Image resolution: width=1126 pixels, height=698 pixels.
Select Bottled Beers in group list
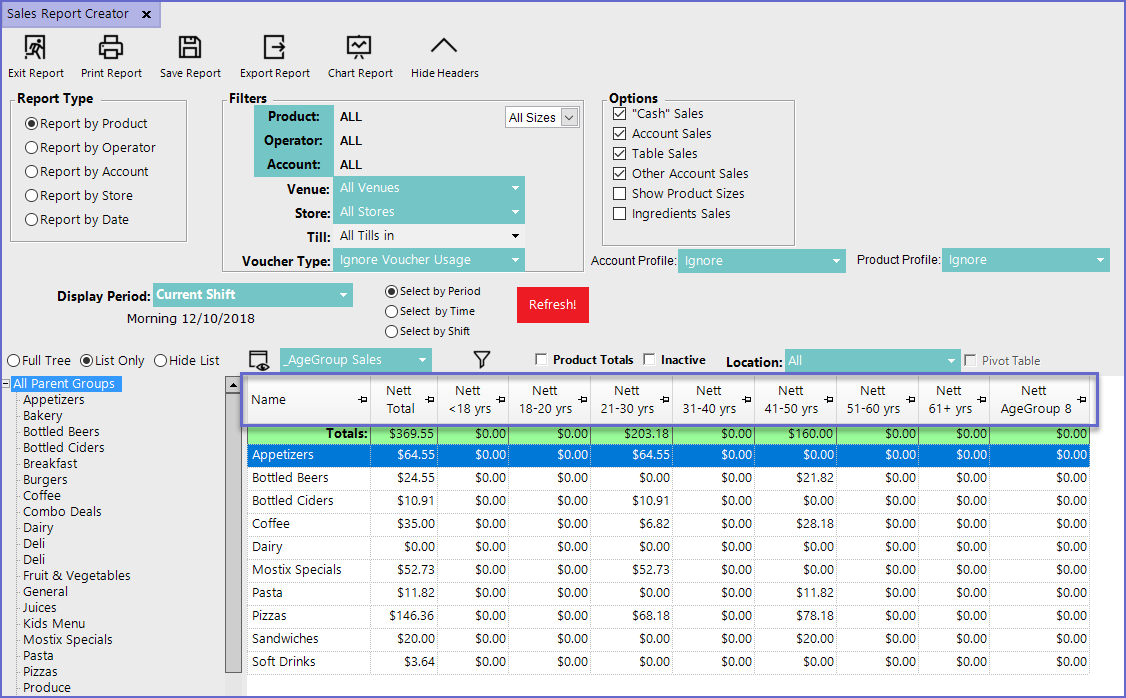coord(61,432)
